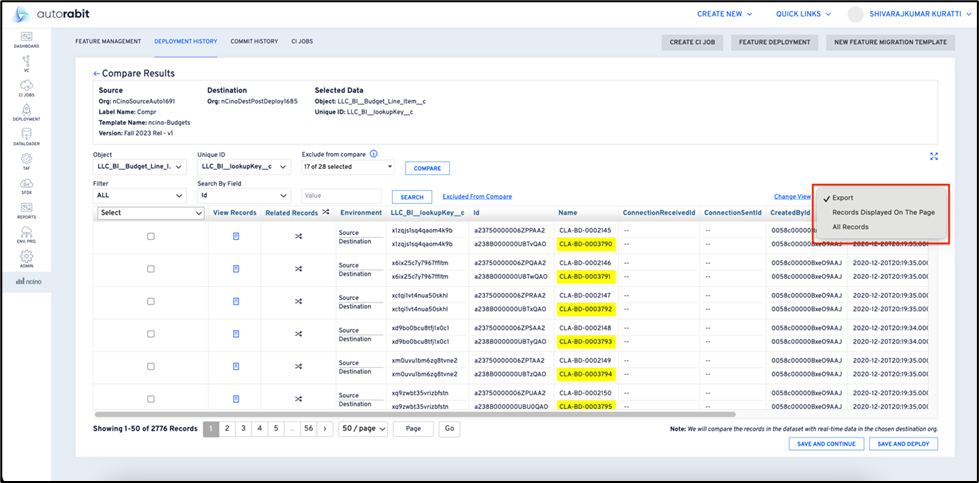Image resolution: width=979 pixels, height=483 pixels.
Task: Click the Feature Deployment button
Action: [774, 42]
